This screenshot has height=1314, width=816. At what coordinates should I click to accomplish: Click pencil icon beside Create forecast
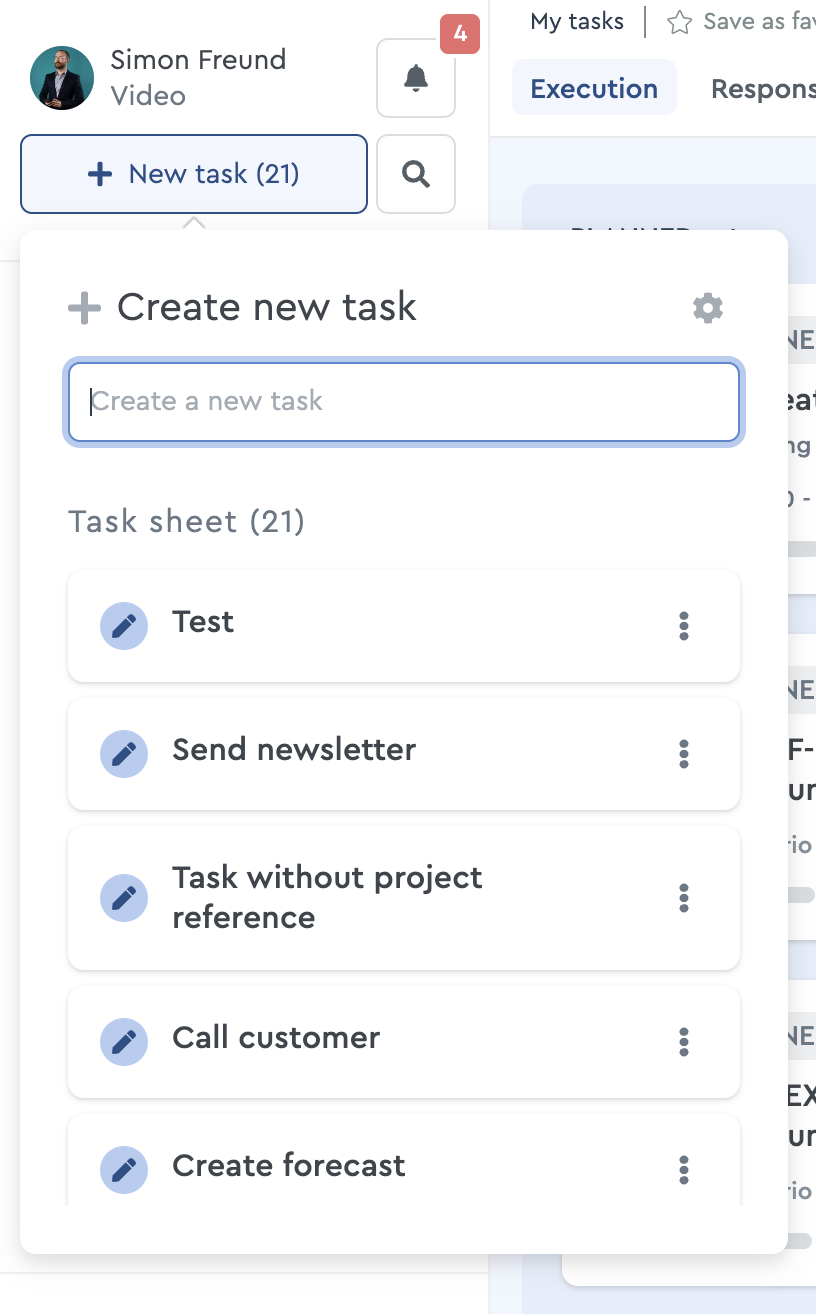124,1169
